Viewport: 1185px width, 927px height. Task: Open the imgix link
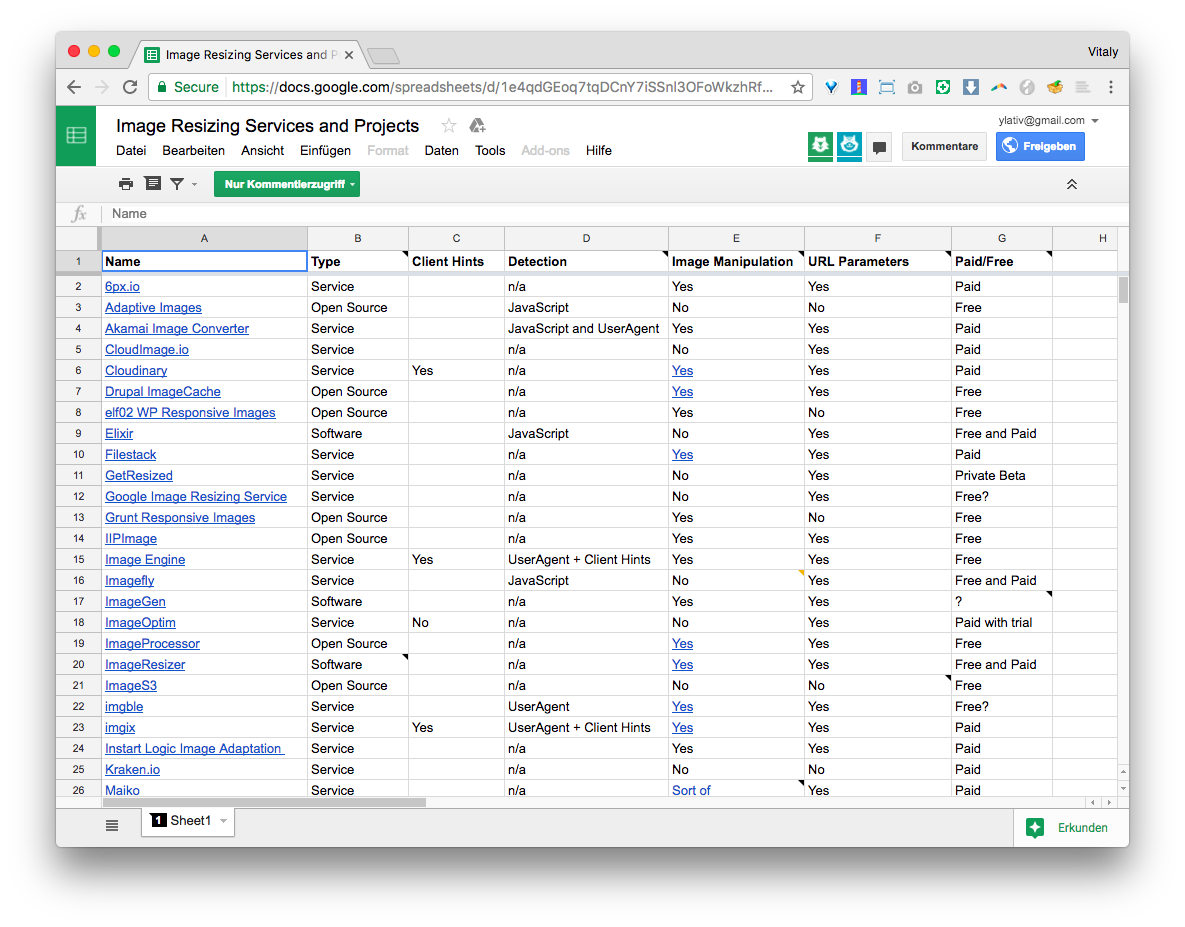(120, 728)
